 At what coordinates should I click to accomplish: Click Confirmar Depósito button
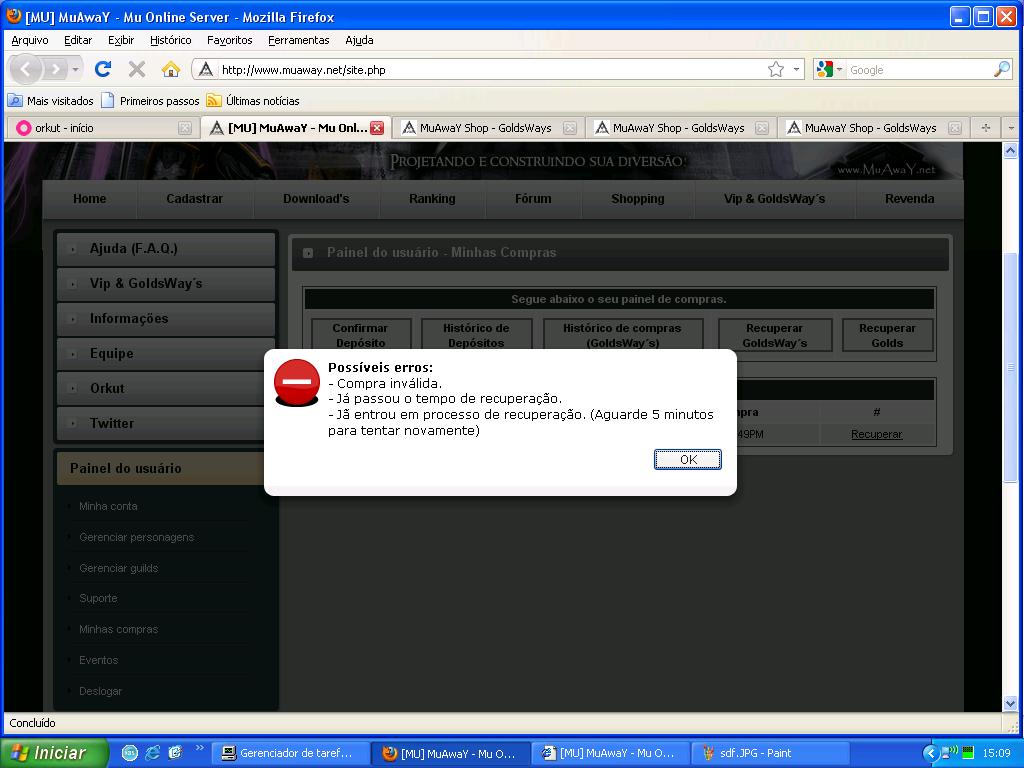pos(360,335)
